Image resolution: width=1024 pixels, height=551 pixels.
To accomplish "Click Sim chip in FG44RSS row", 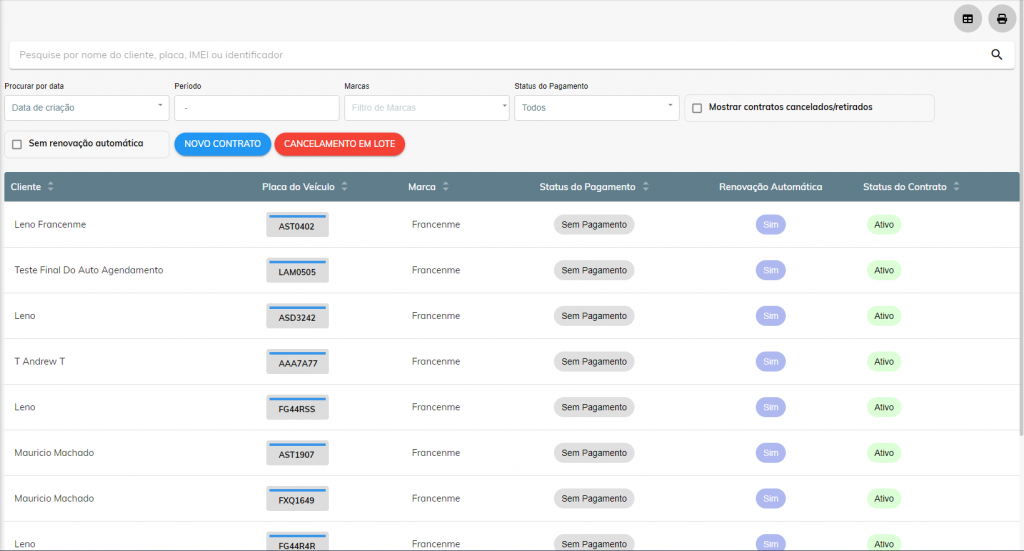I will point(771,407).
